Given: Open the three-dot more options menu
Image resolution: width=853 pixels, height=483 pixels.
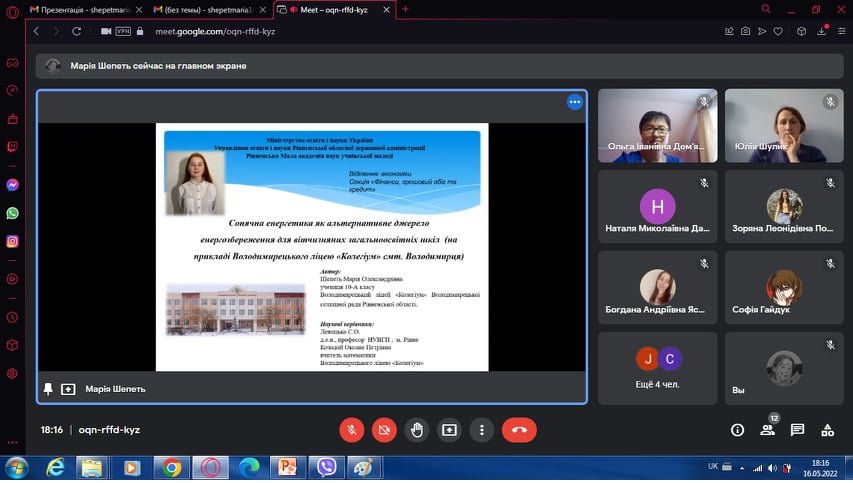Looking at the screenshot, I should pyautogui.click(x=482, y=430).
